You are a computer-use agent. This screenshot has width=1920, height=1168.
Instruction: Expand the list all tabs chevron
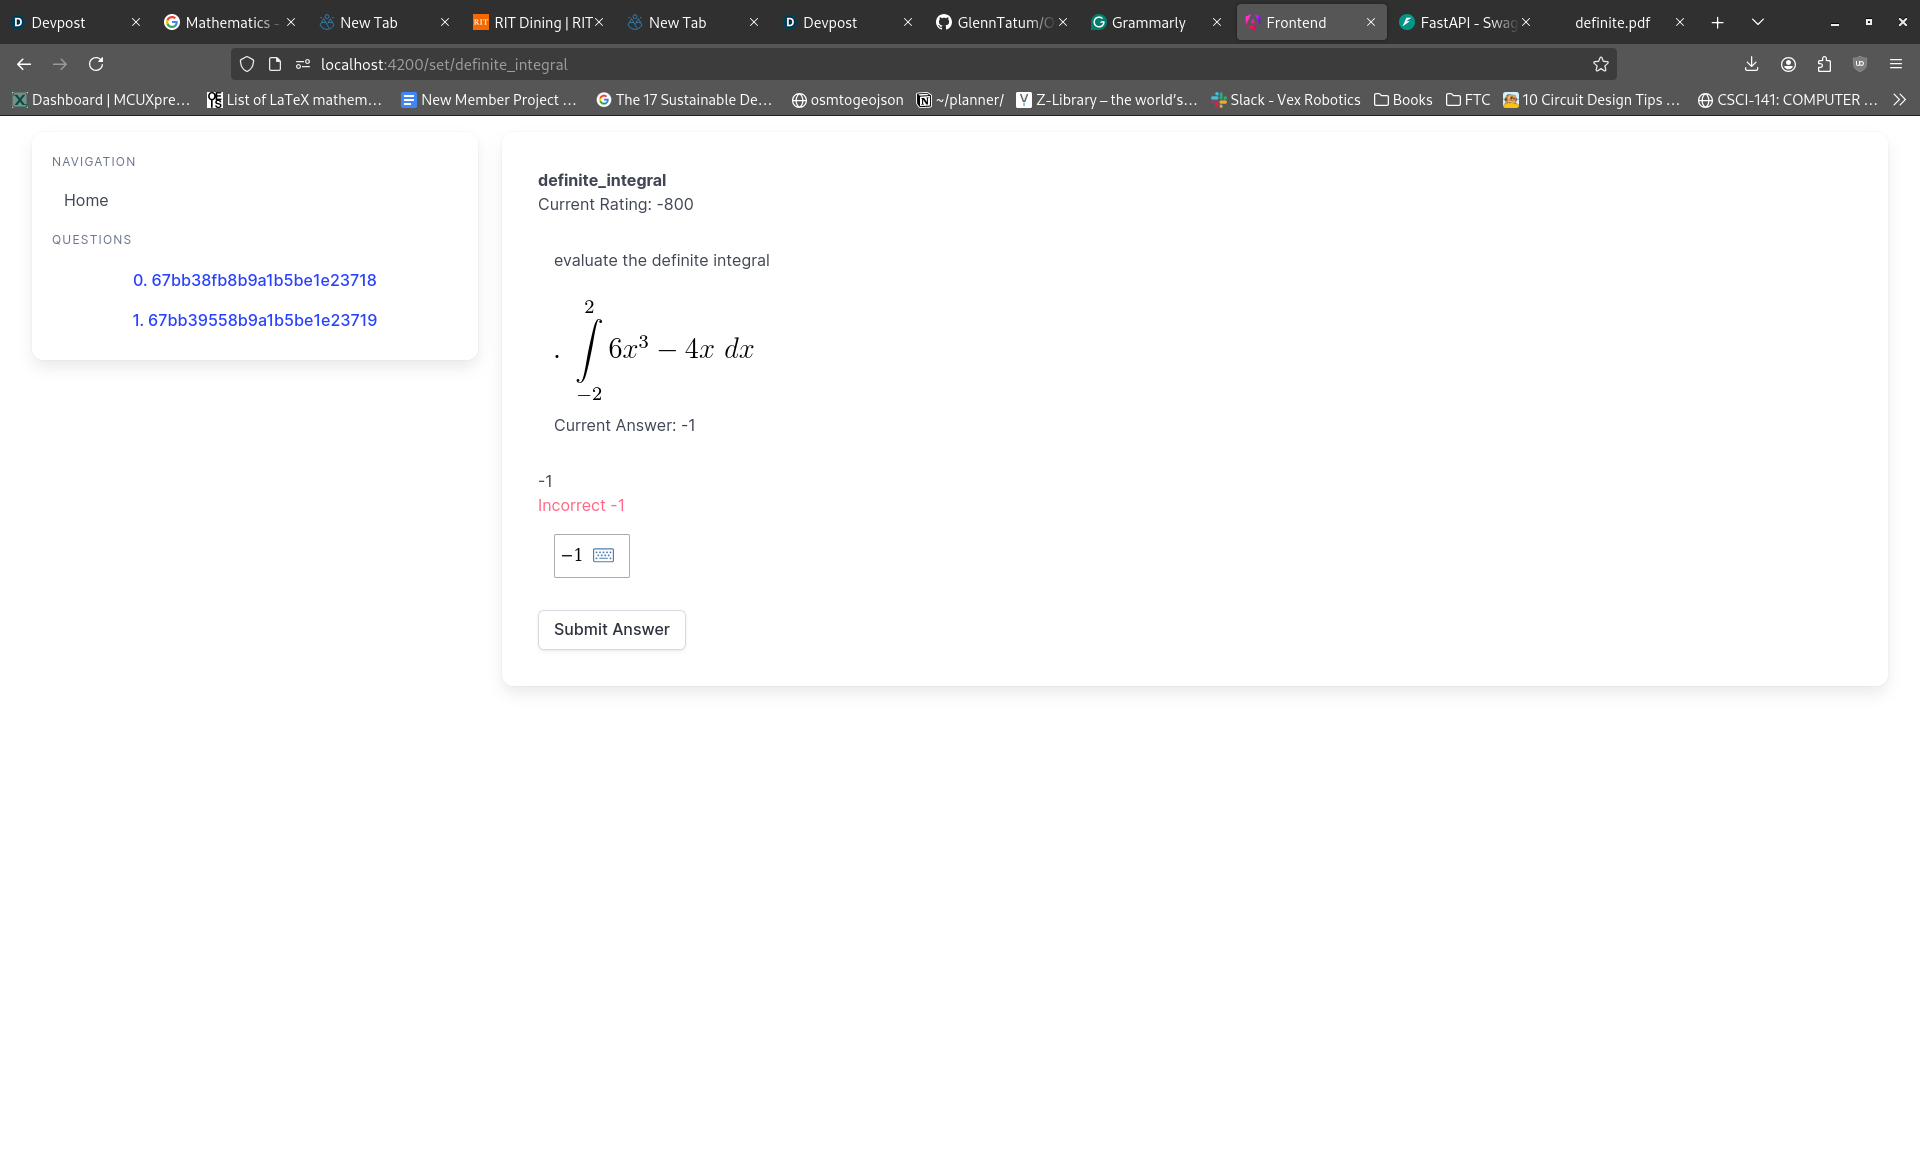tap(1757, 22)
